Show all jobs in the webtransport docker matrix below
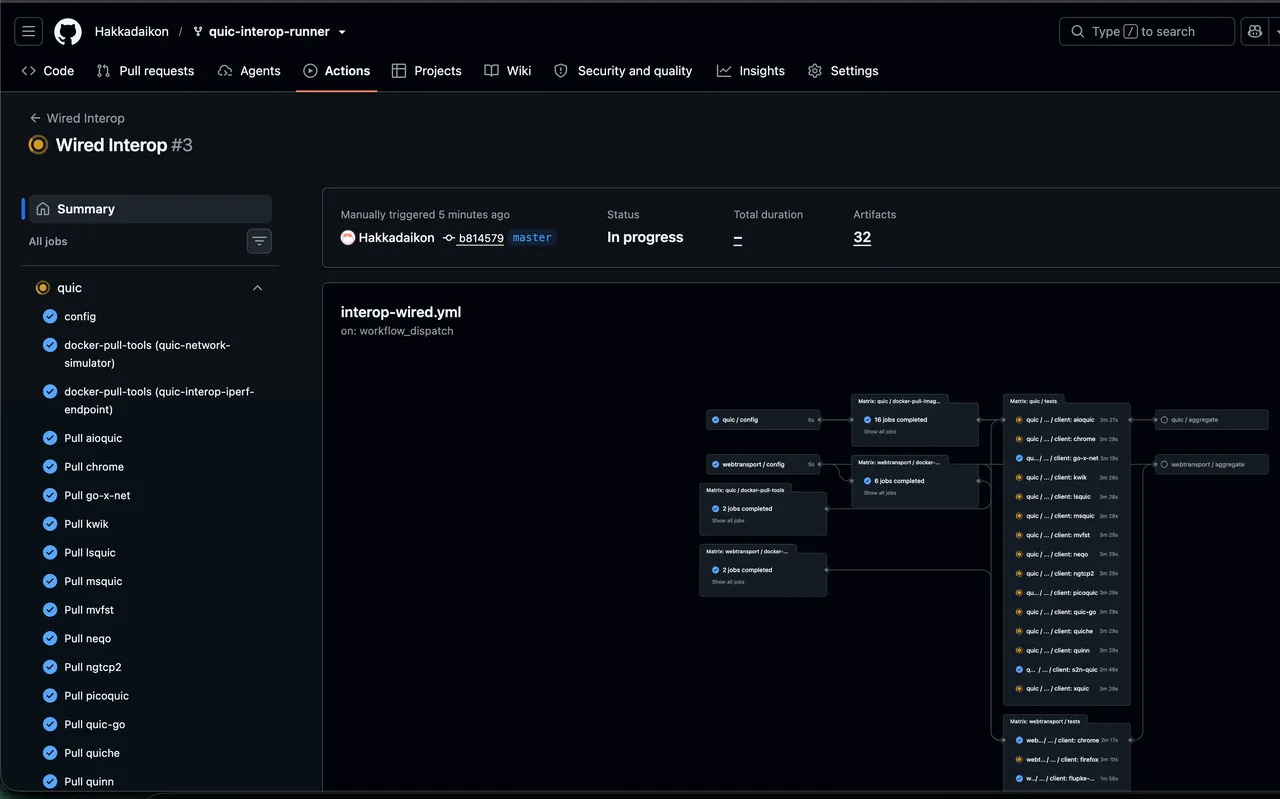The image size is (1280, 799). click(x=728, y=582)
